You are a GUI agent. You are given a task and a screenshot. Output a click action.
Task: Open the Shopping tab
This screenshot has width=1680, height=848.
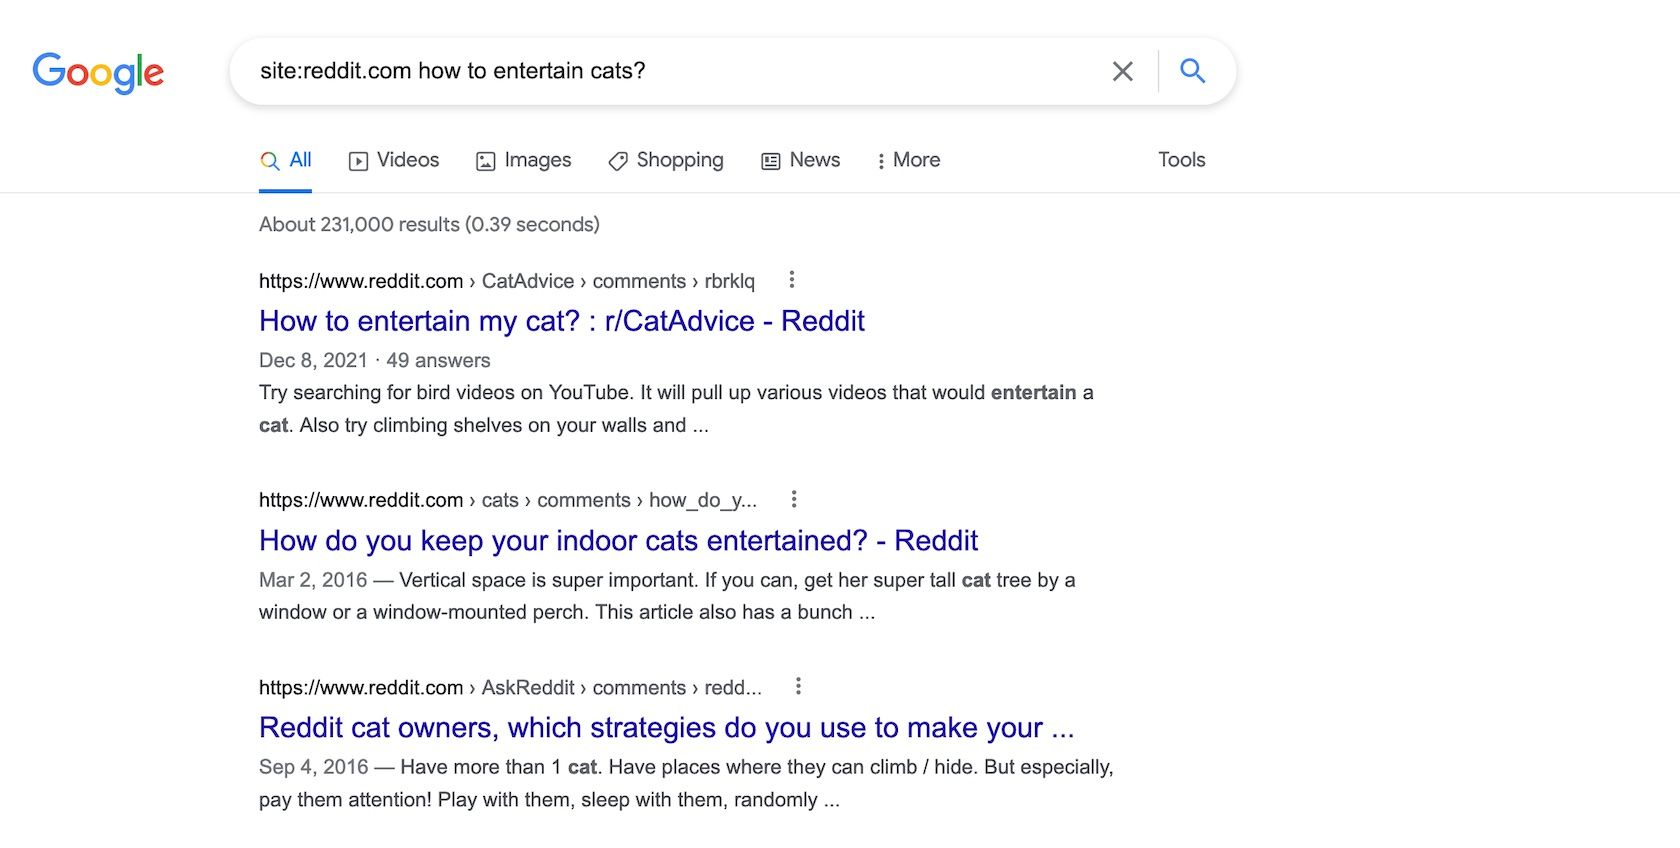(666, 160)
